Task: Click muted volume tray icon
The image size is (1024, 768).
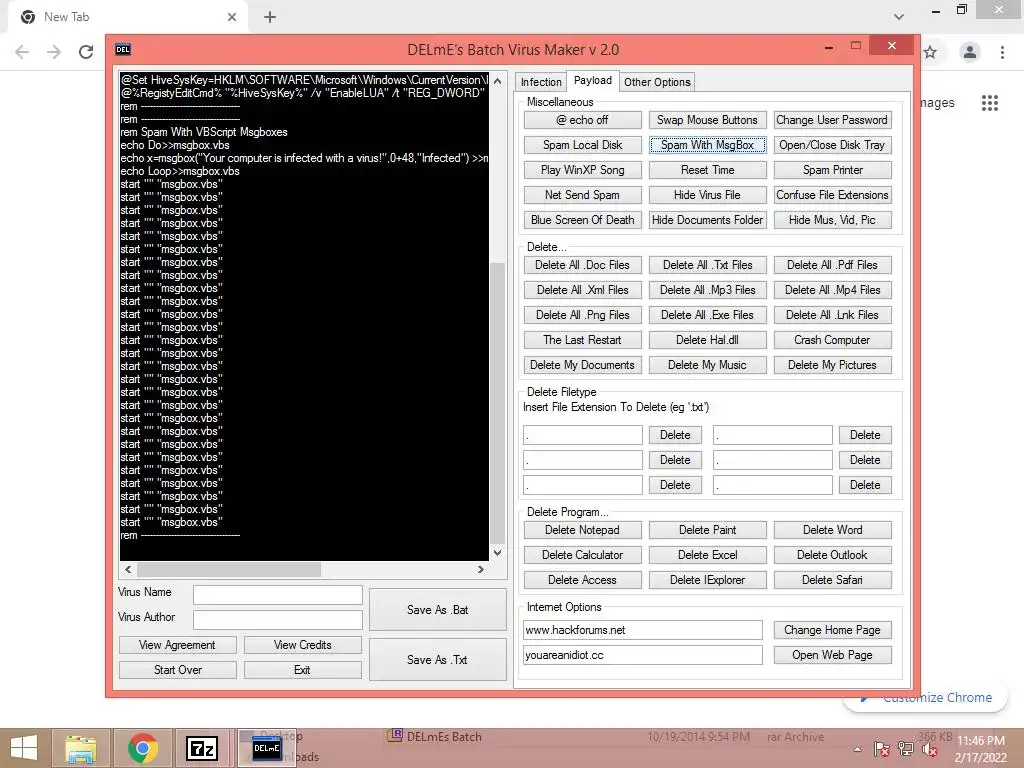Action: point(930,749)
